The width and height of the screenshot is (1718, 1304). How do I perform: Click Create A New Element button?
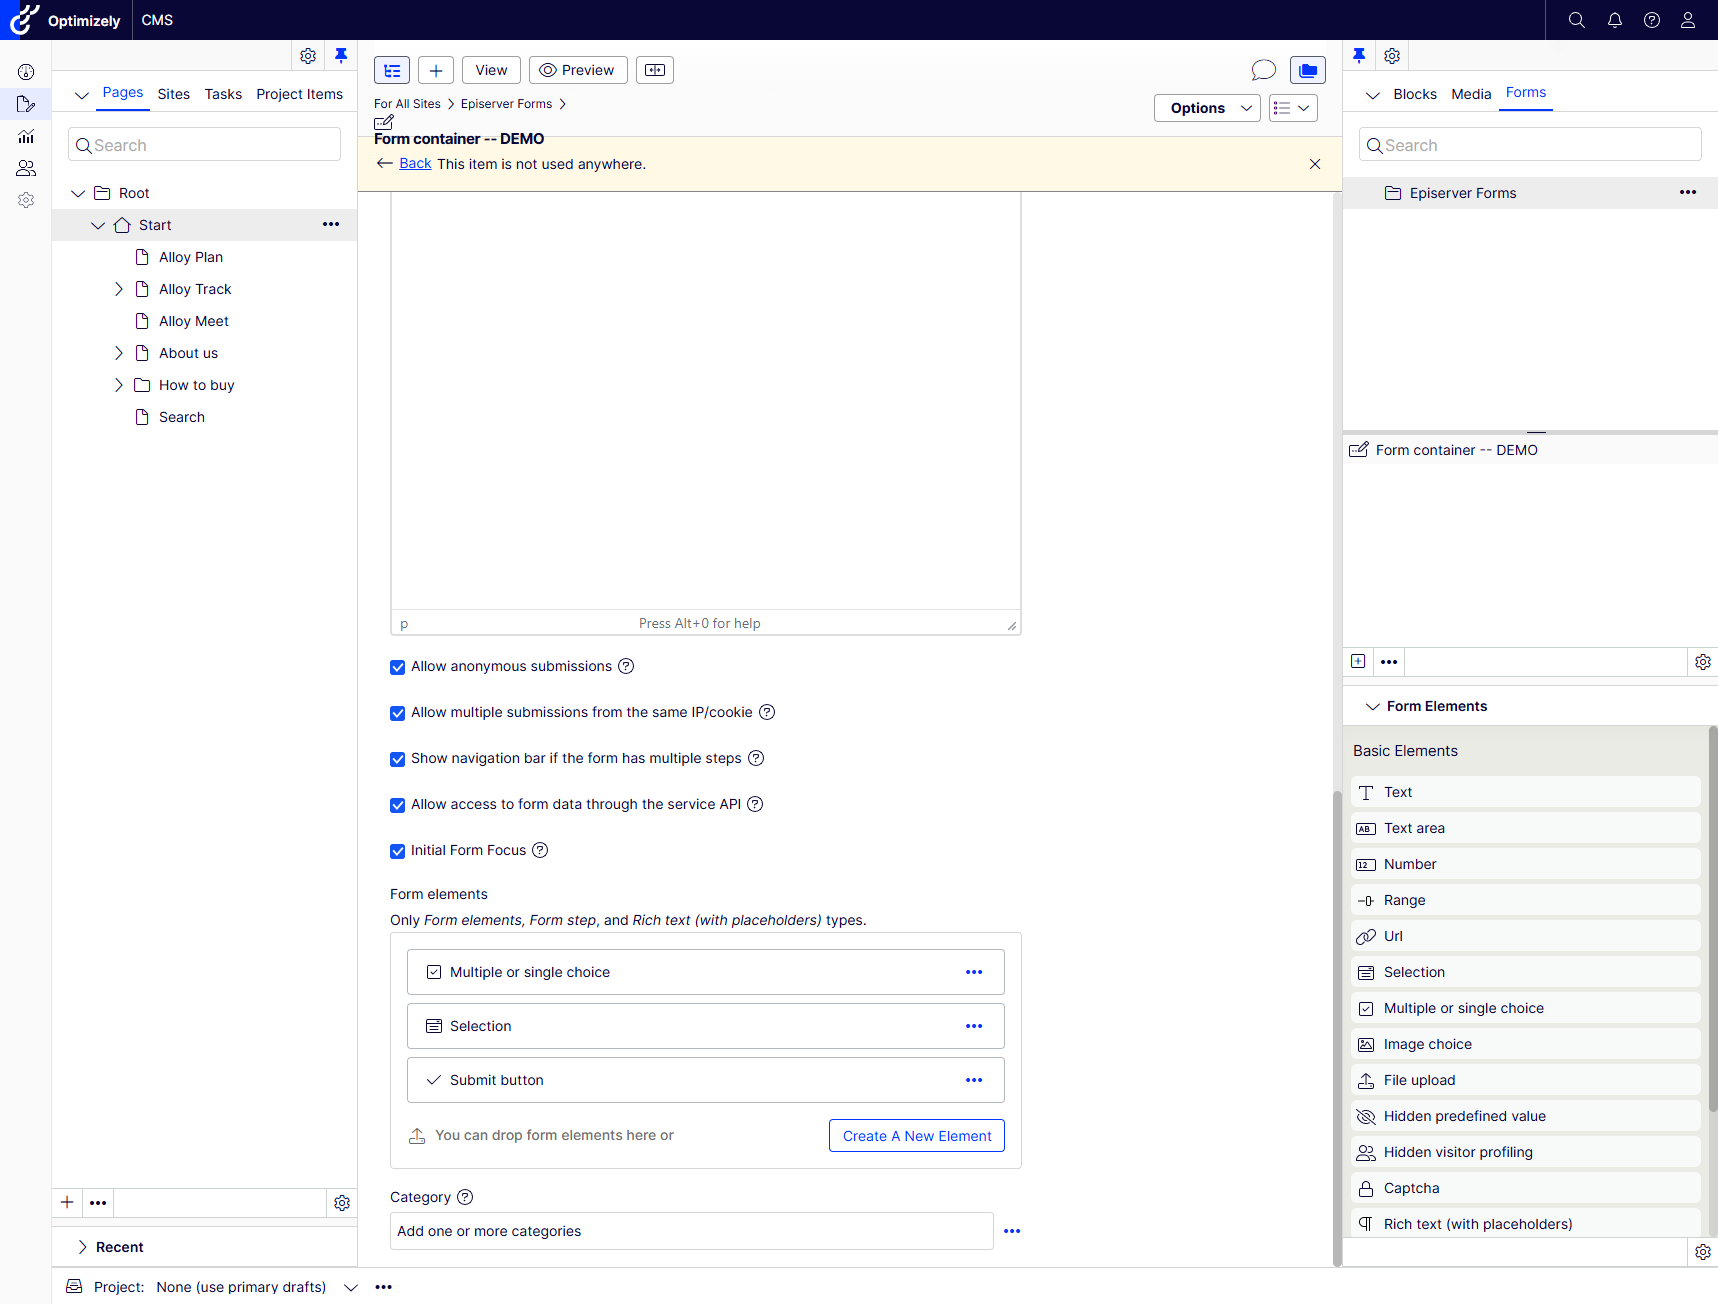[916, 1136]
